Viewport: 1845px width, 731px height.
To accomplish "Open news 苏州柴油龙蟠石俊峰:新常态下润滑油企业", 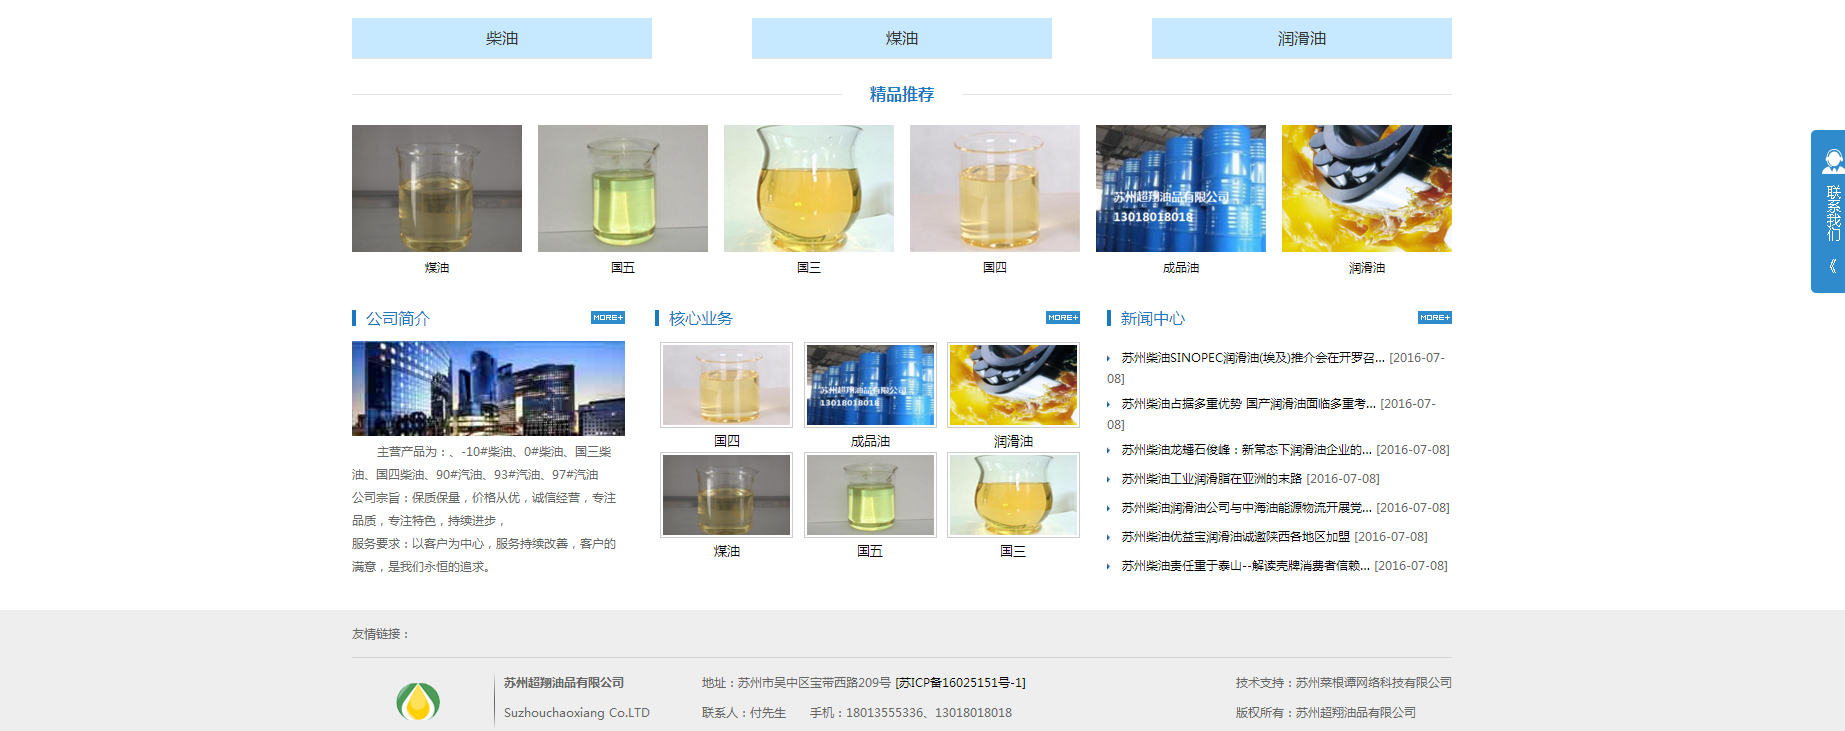I will click(1246, 450).
